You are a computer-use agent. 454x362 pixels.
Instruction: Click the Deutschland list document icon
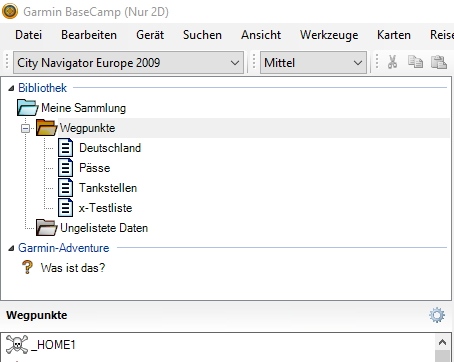coord(65,148)
